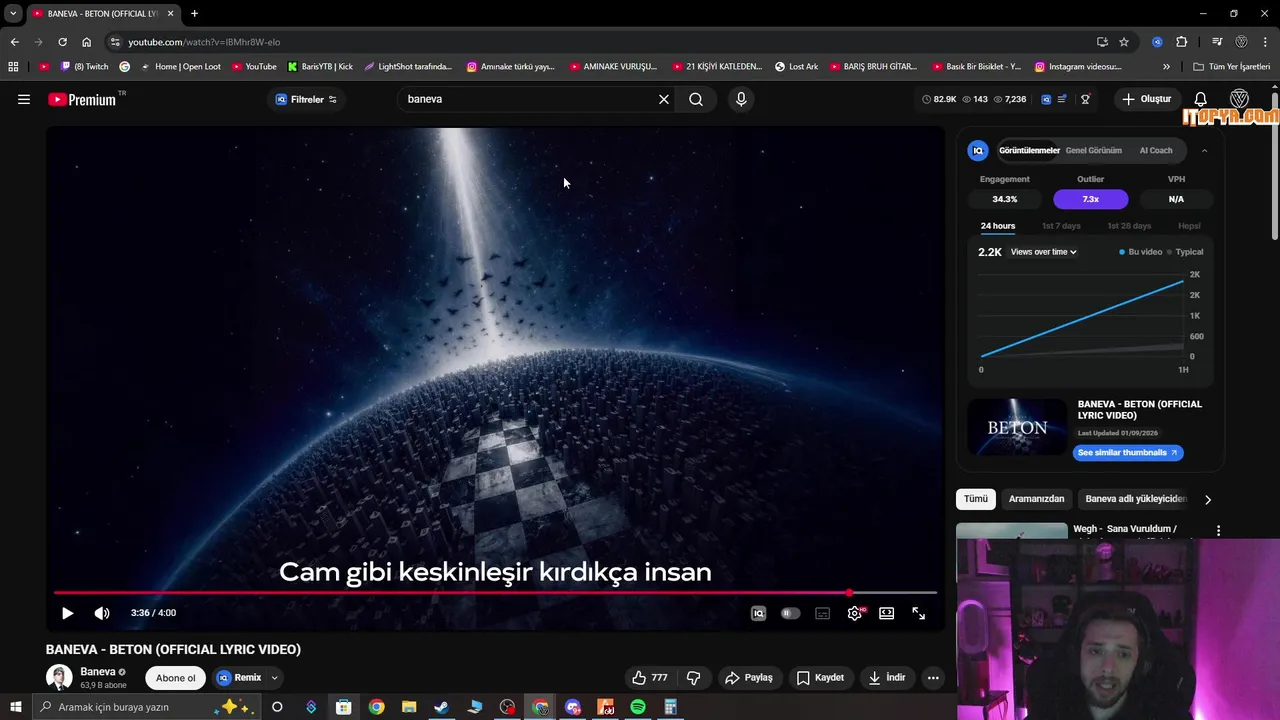The width and height of the screenshot is (1280, 720).
Task: Open vidIQ icon in the stats bar
Action: 1046,99
